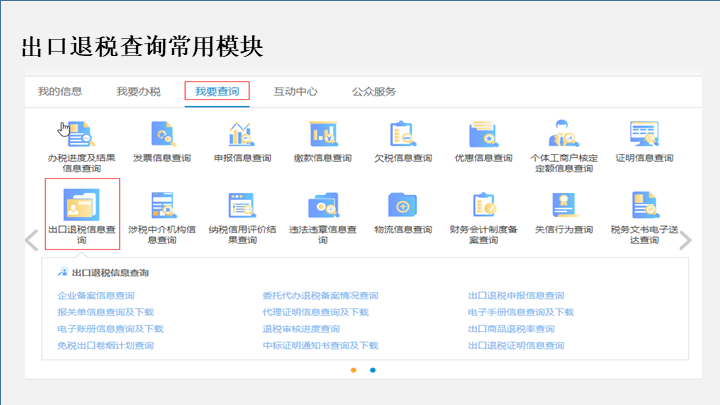720x405 pixels.
Task: Open 中标证明通知书查询及下载 link
Action: (x=320, y=345)
